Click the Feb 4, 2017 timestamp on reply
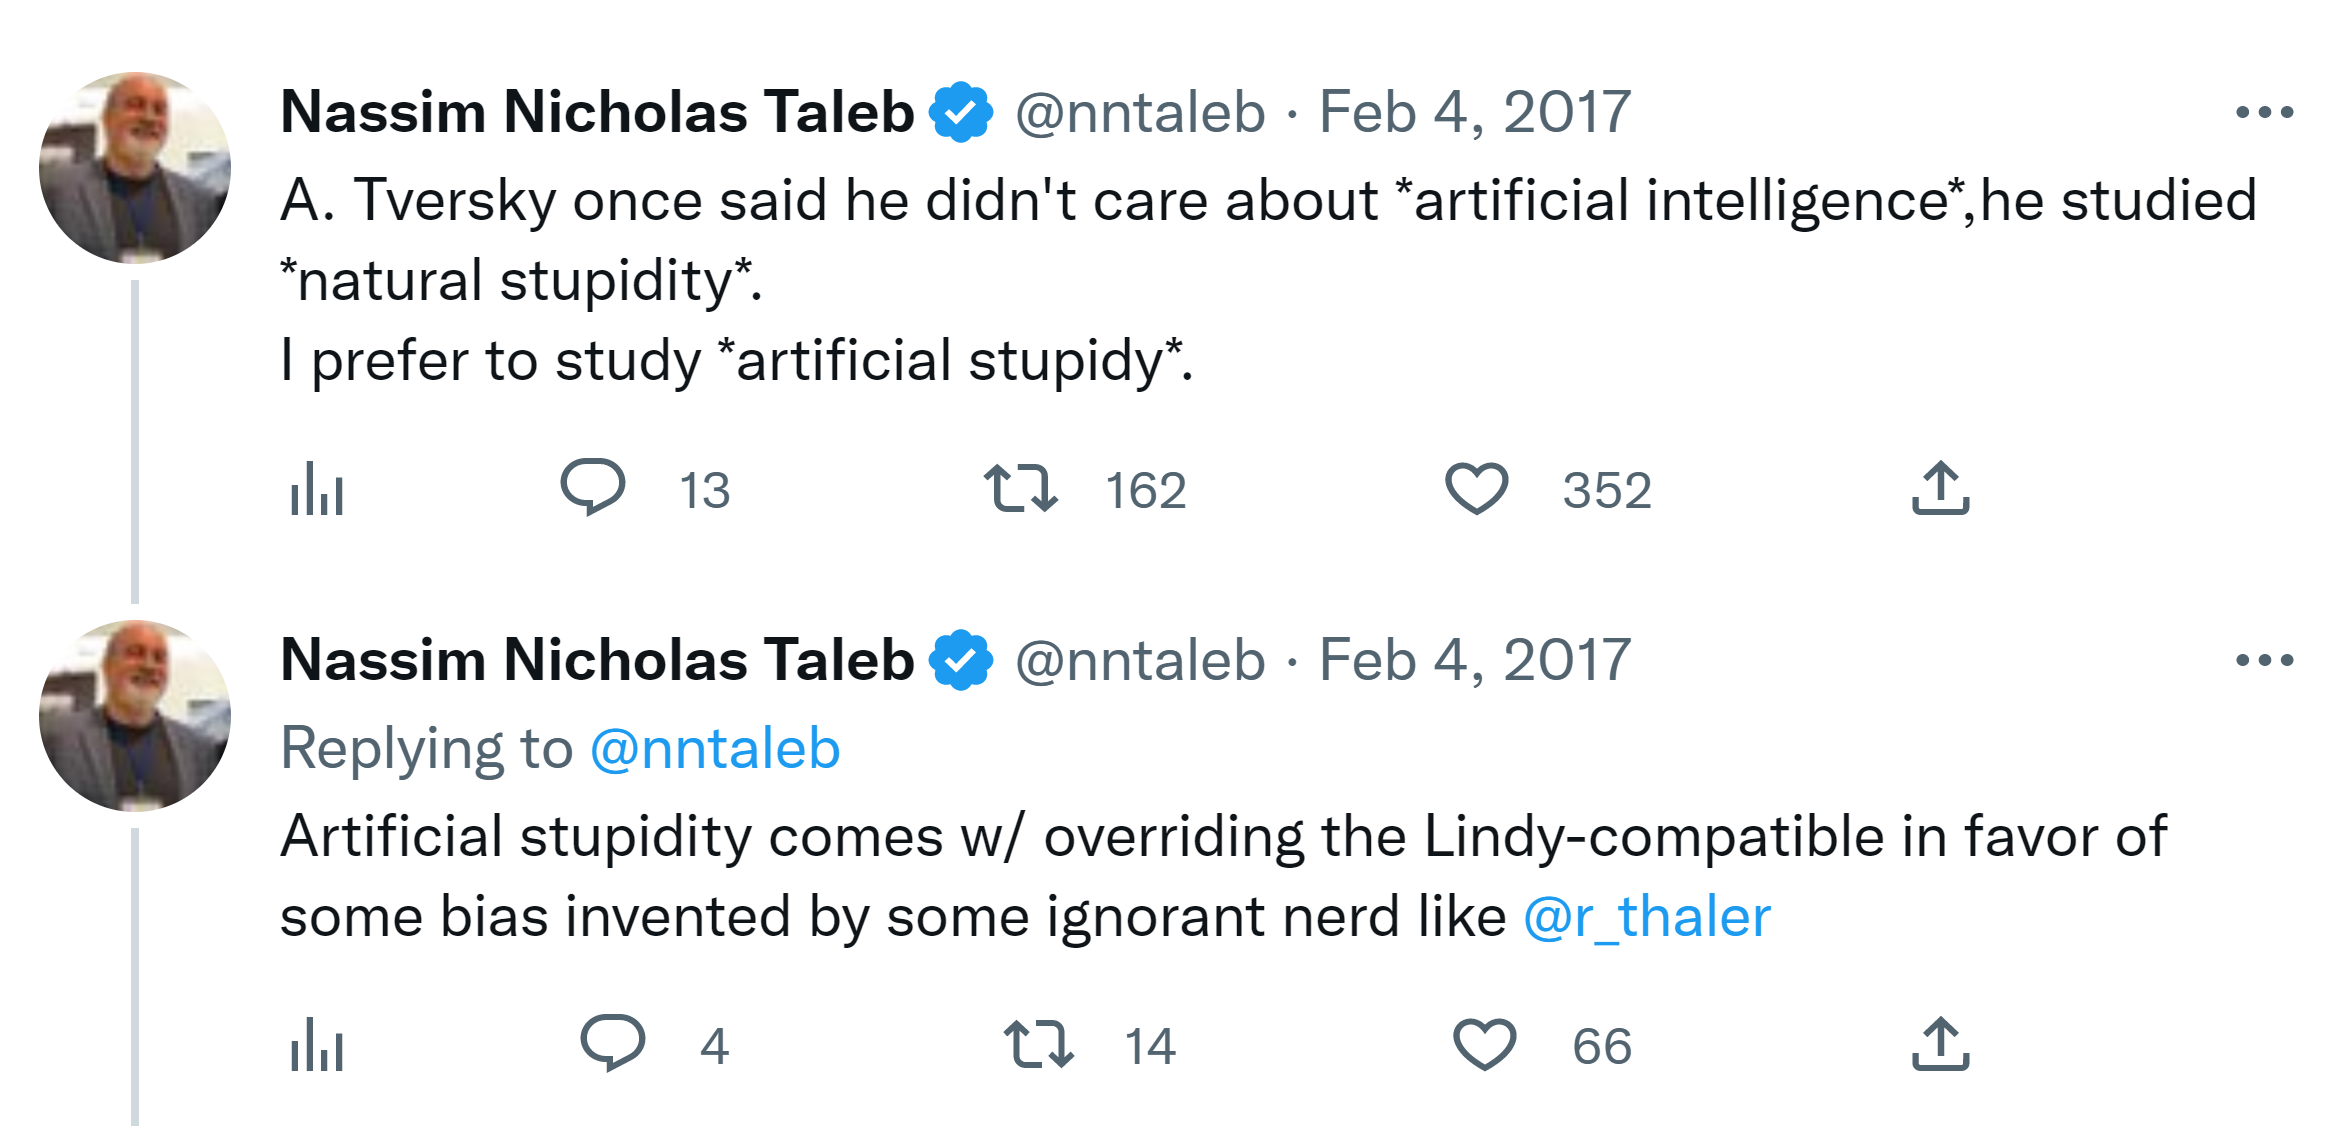This screenshot has height=1126, width=2337. coord(1474,660)
